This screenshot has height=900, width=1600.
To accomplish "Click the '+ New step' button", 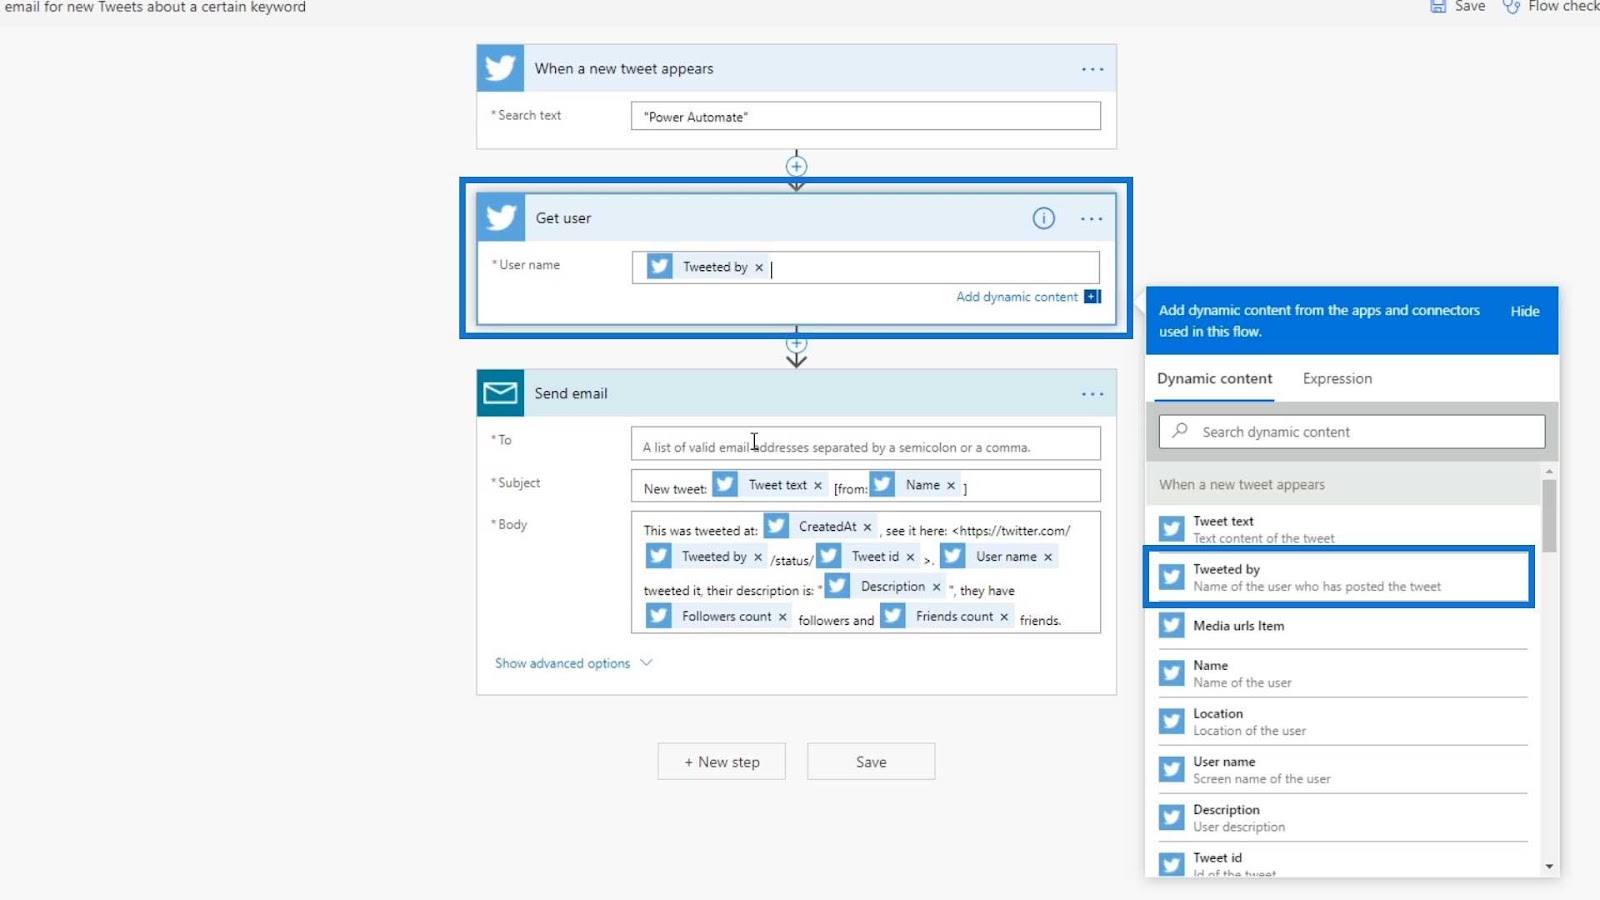I will pos(721,761).
